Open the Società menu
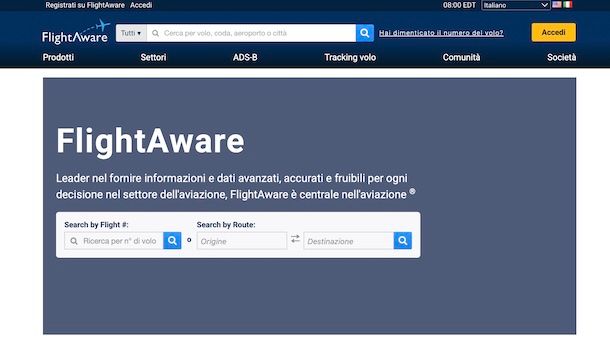This screenshot has width=610, height=362. click(x=561, y=57)
